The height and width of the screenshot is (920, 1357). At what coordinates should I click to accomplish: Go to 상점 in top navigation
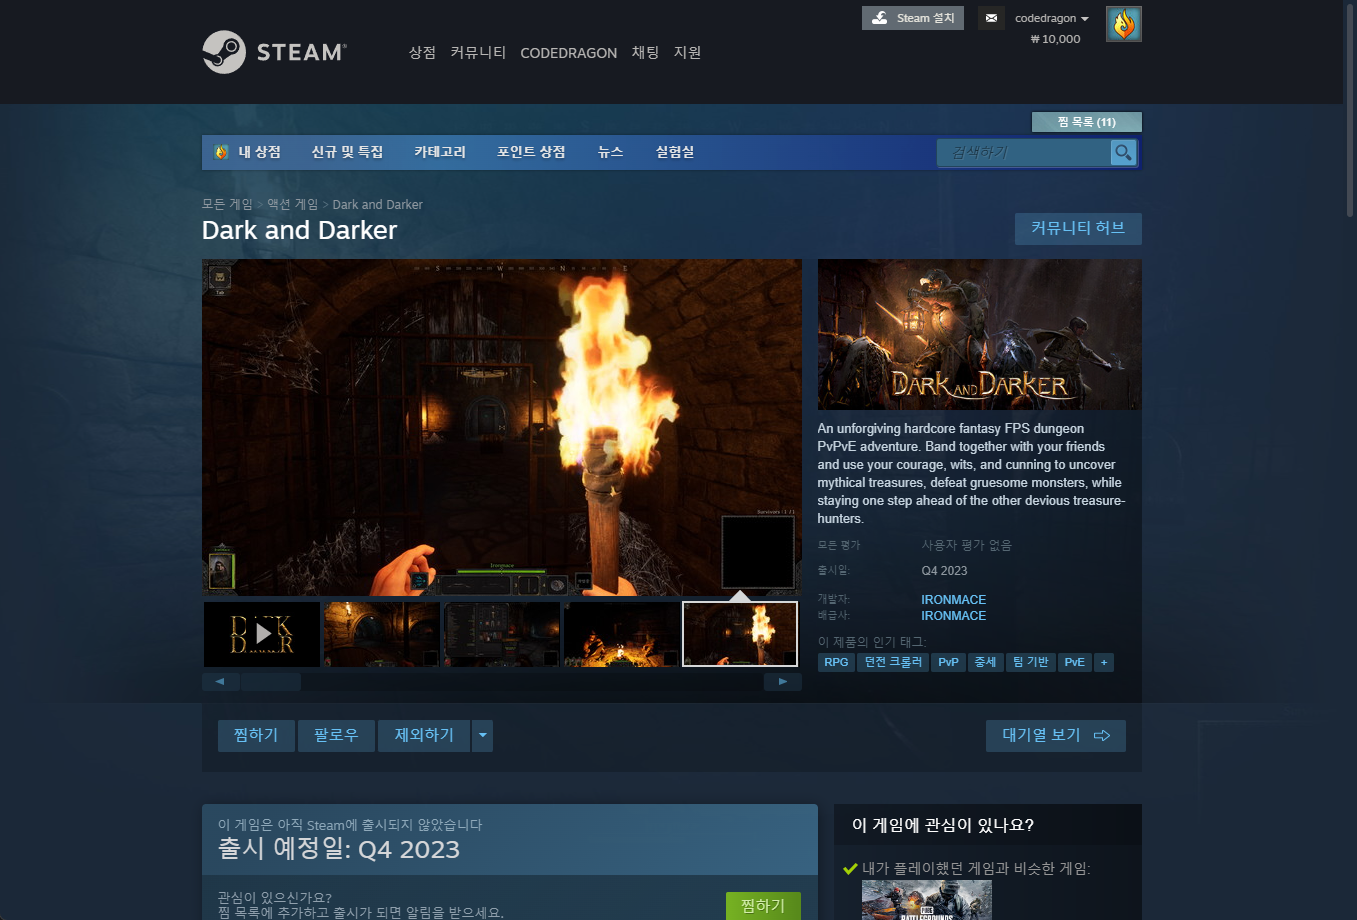(x=422, y=52)
